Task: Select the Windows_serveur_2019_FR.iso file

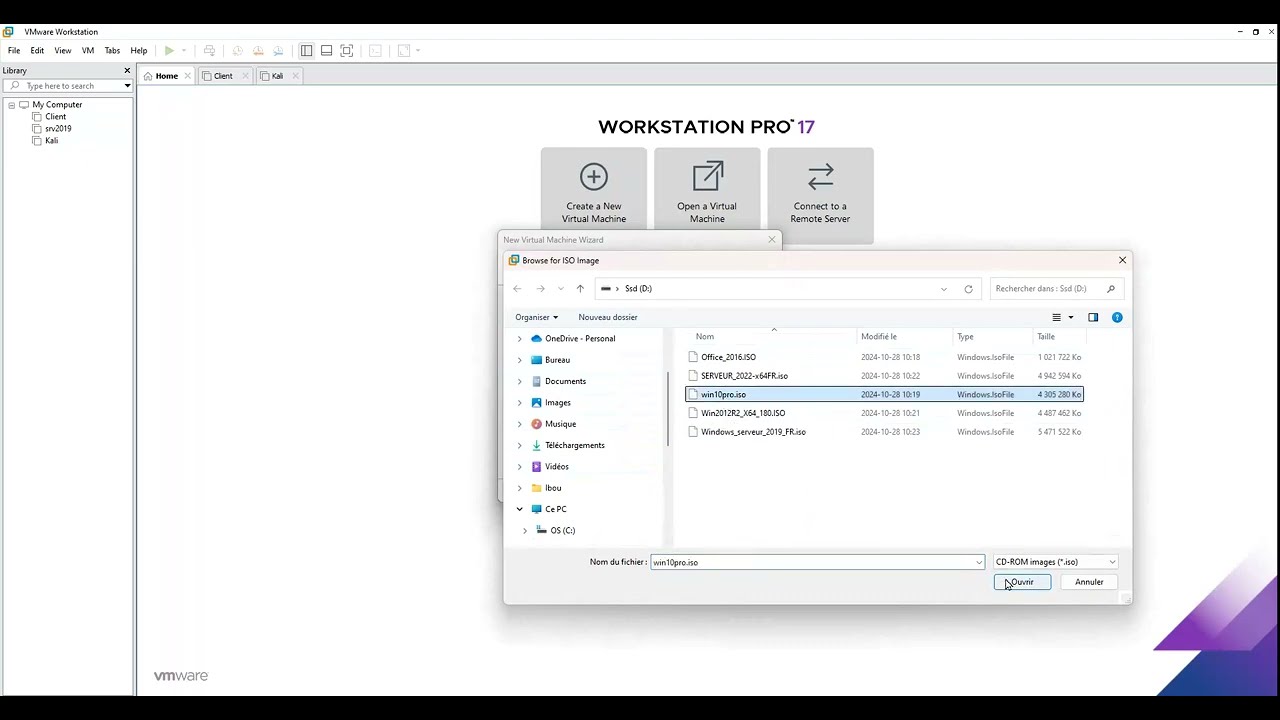Action: coord(884,432)
